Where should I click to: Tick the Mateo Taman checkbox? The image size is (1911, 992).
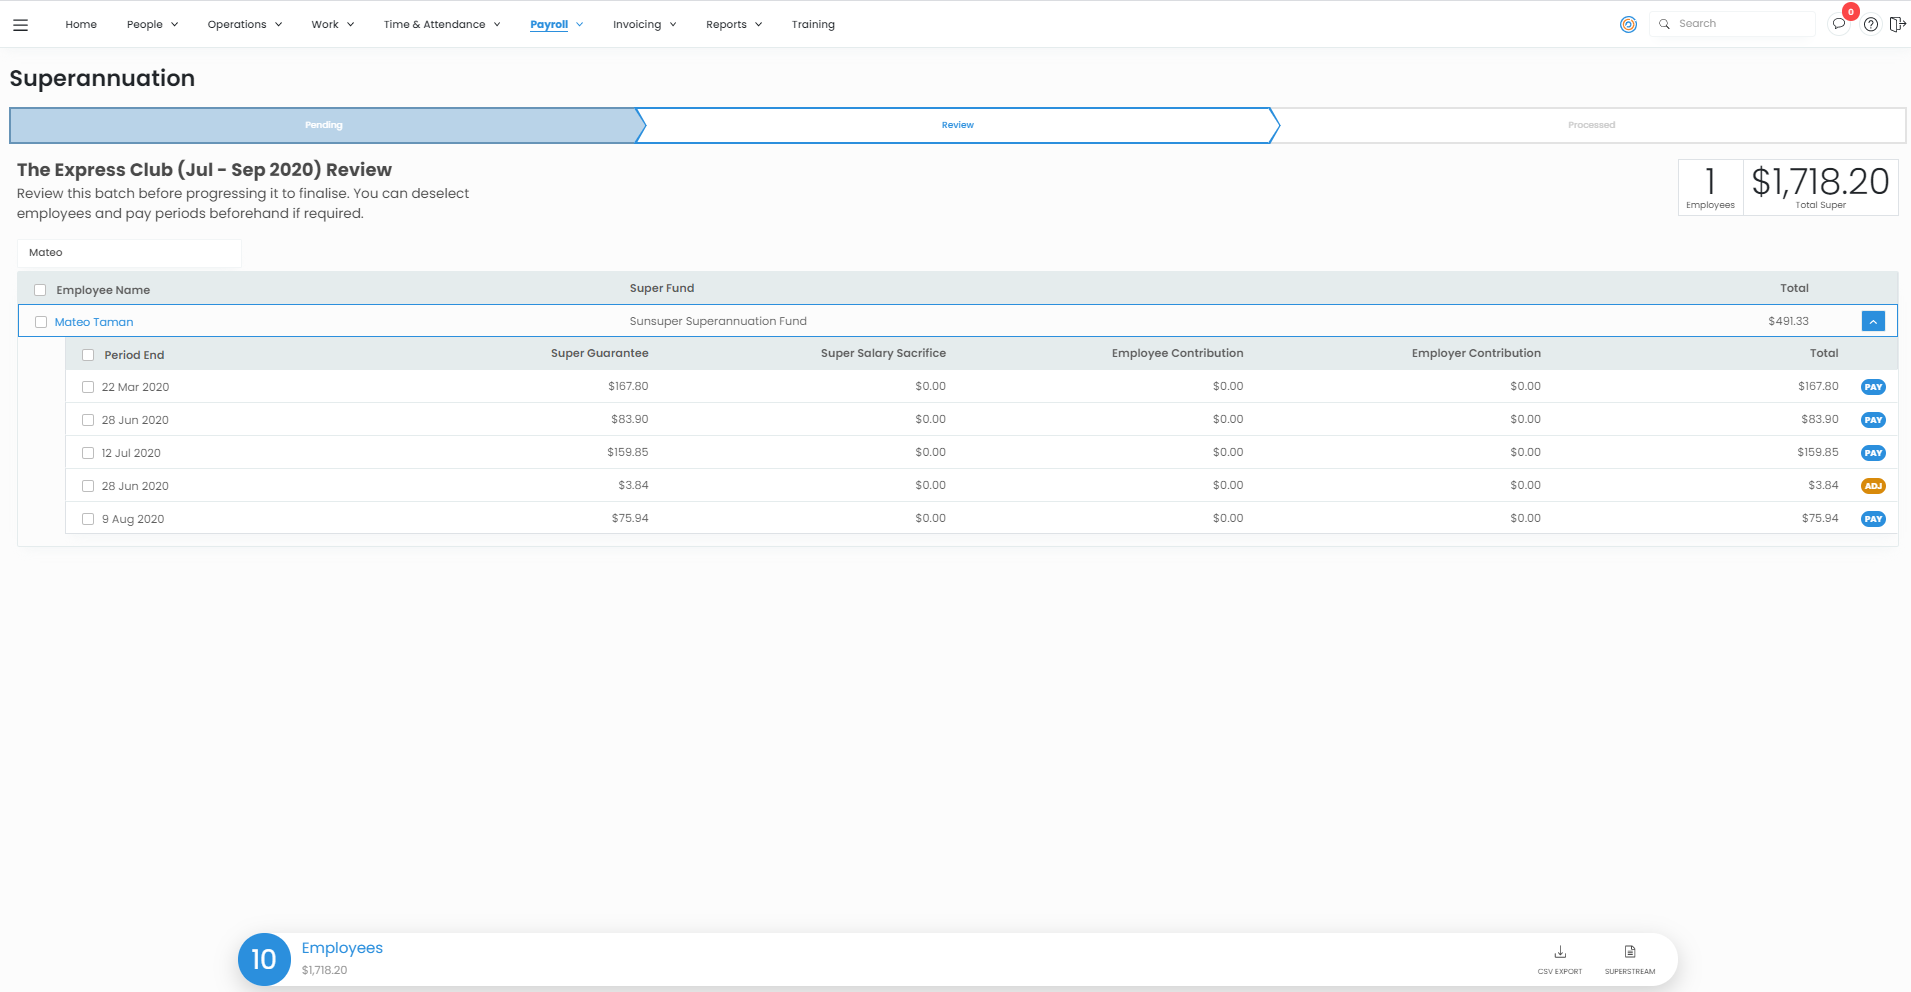pyautogui.click(x=41, y=322)
